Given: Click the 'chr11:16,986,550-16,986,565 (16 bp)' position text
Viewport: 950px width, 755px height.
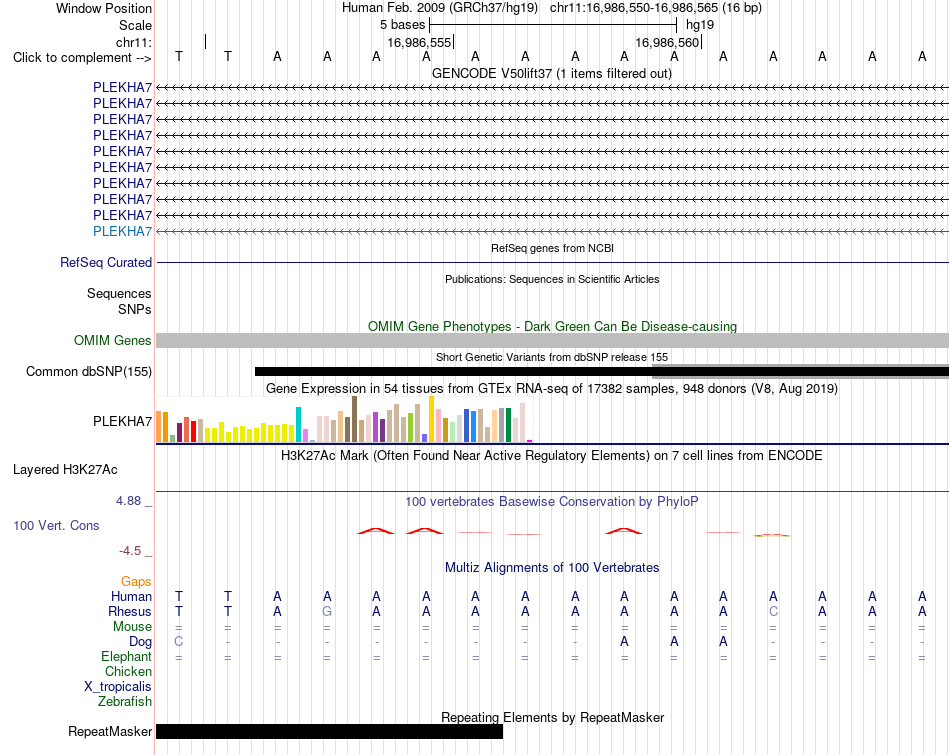Looking at the screenshot, I should coord(656,8).
